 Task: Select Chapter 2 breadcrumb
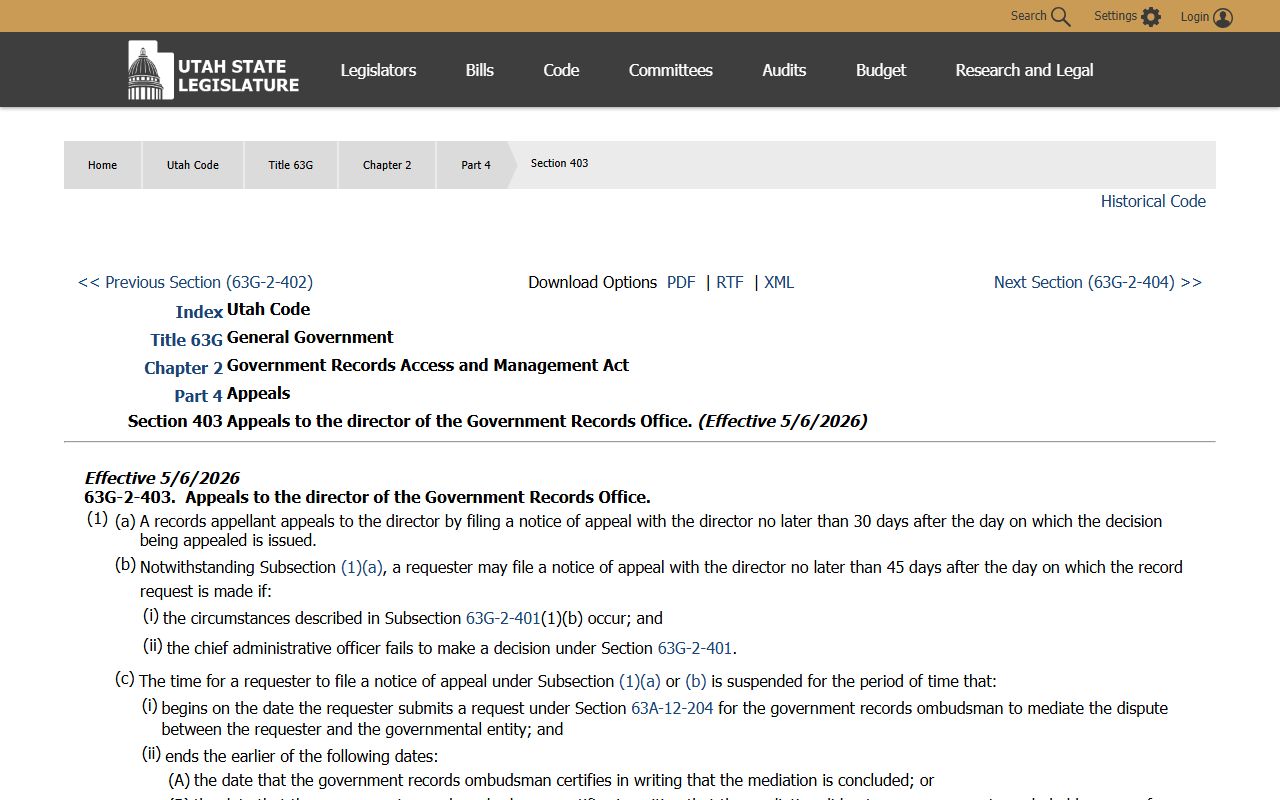pos(387,165)
